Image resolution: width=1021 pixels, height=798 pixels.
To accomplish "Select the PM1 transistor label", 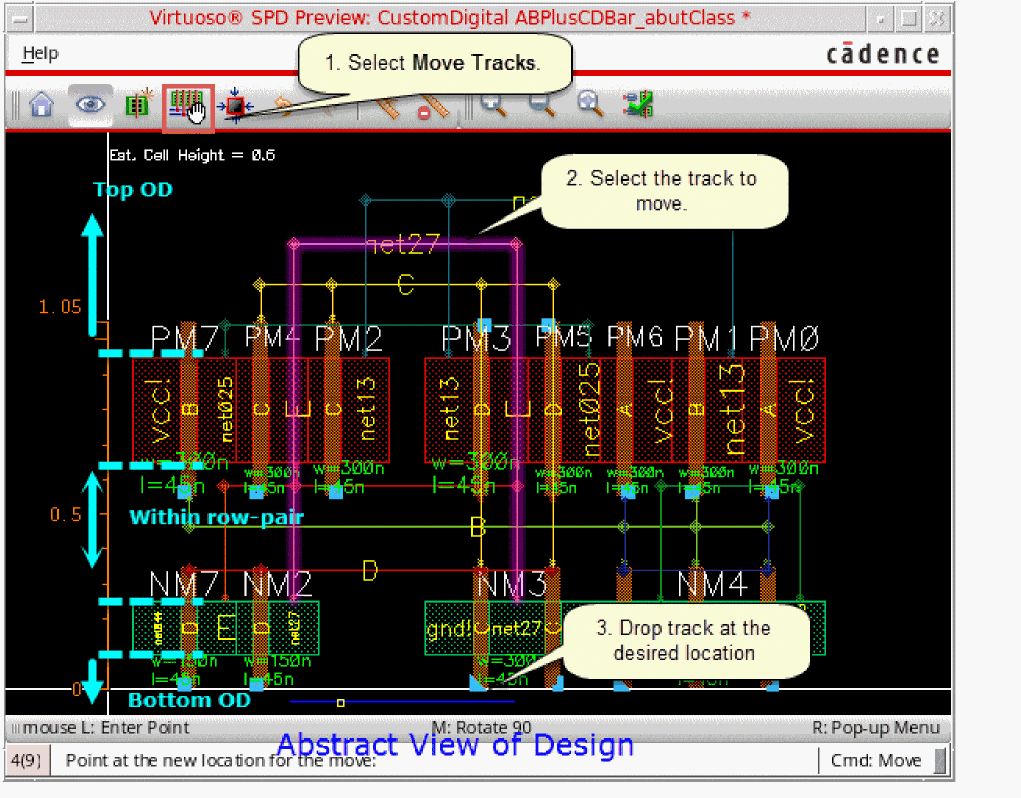I will 706,338.
